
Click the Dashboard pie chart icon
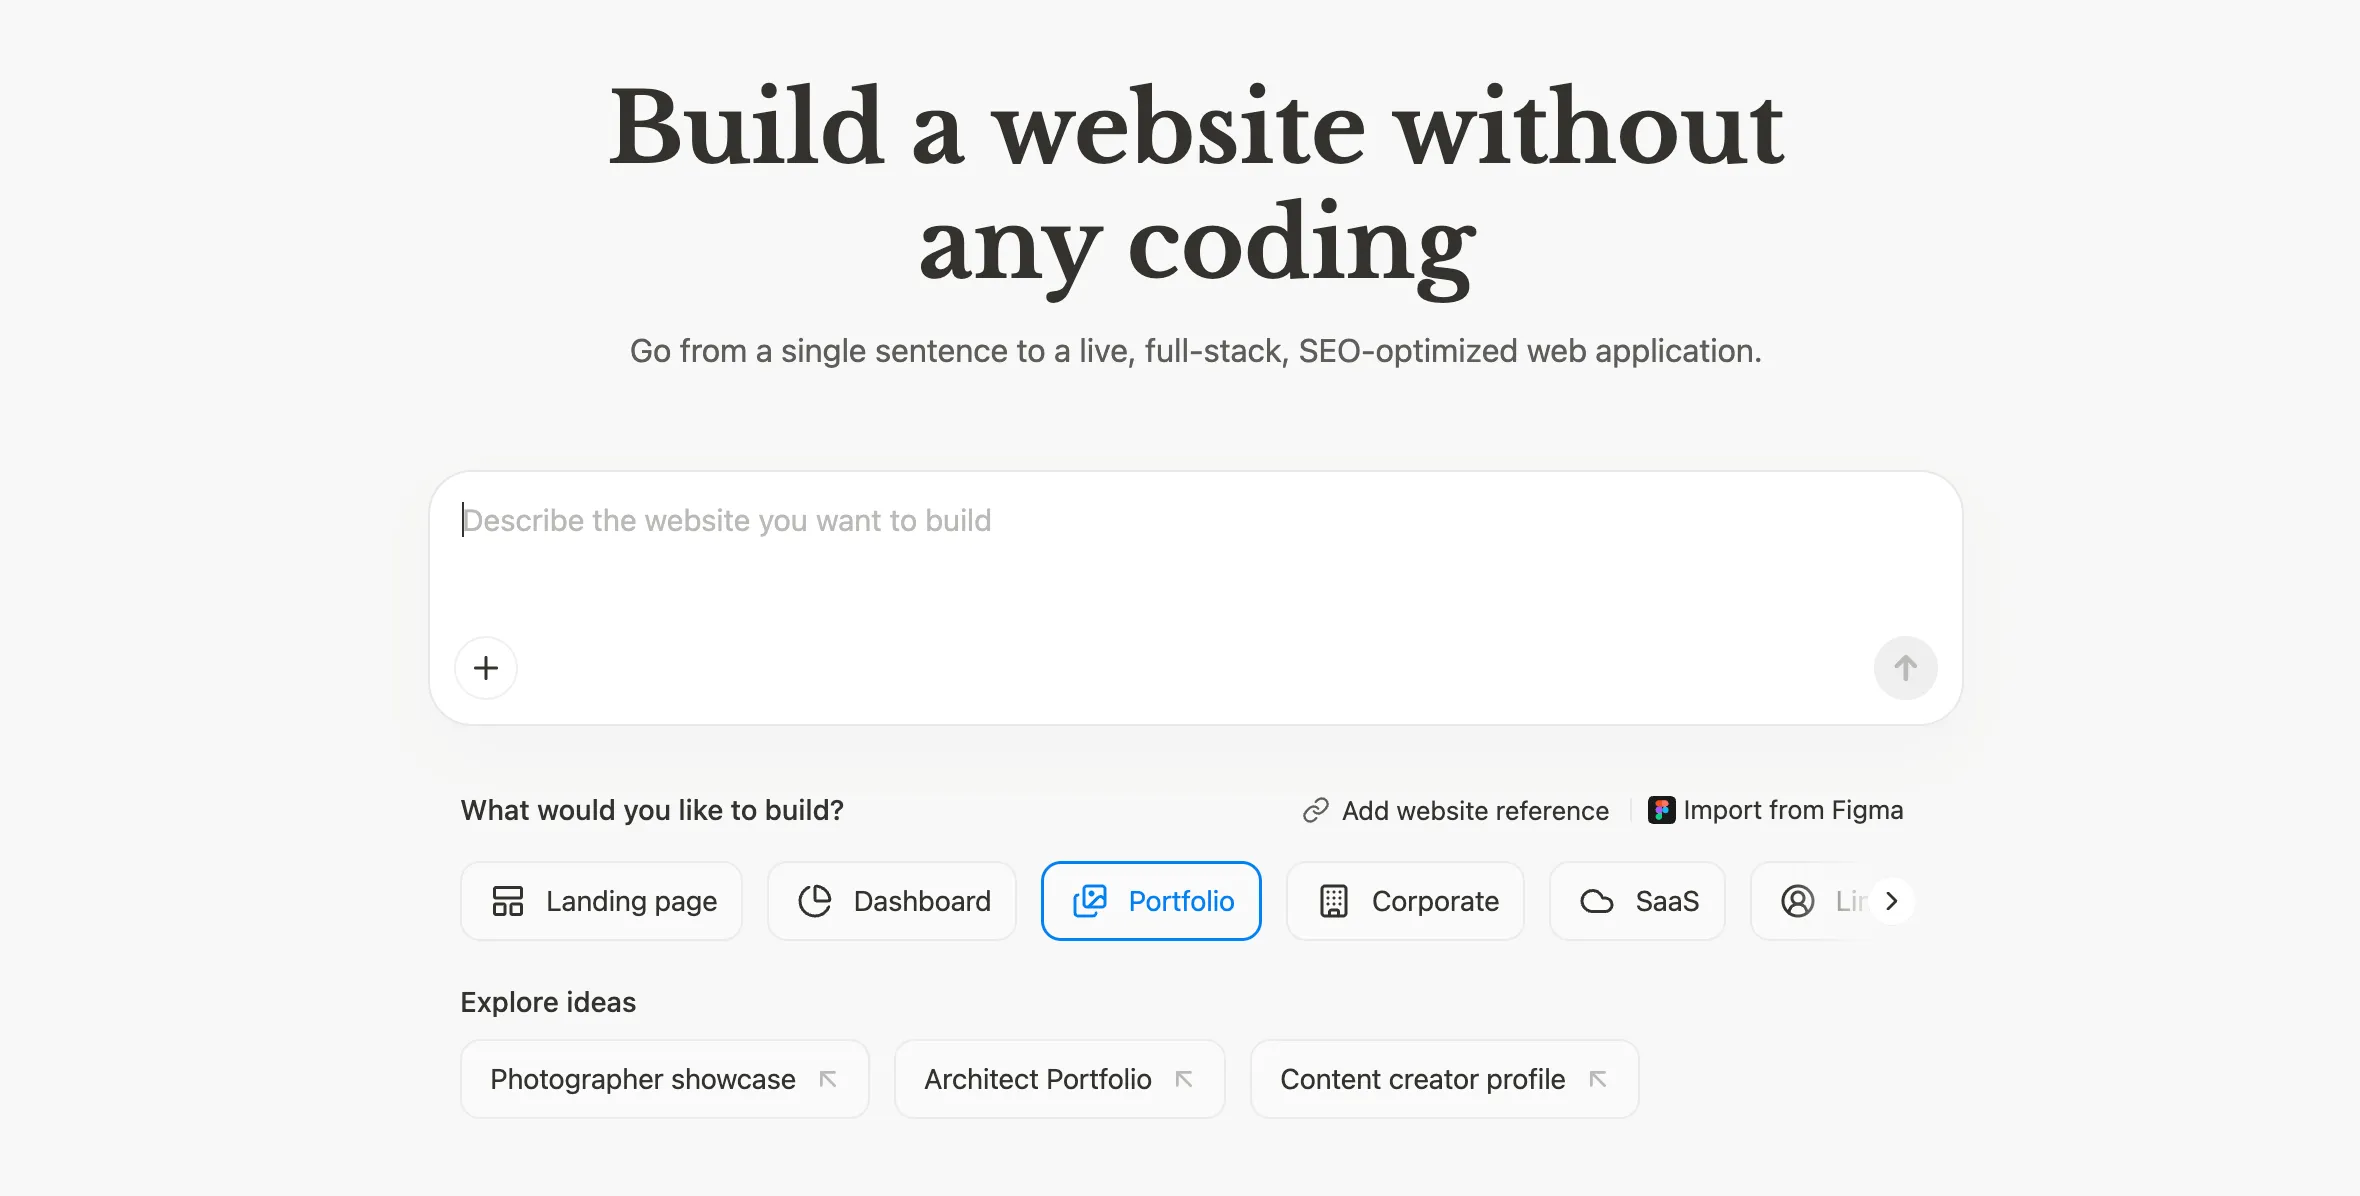click(x=815, y=901)
